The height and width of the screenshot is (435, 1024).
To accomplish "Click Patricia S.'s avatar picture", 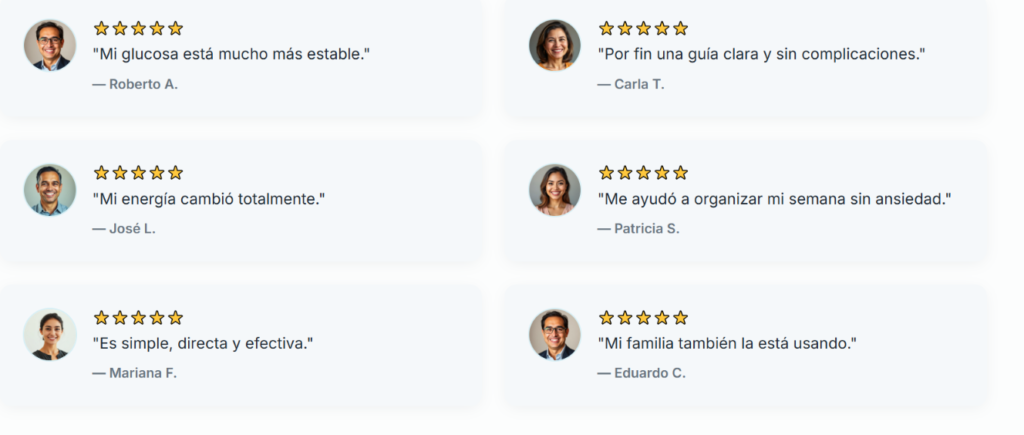I will (x=555, y=190).
